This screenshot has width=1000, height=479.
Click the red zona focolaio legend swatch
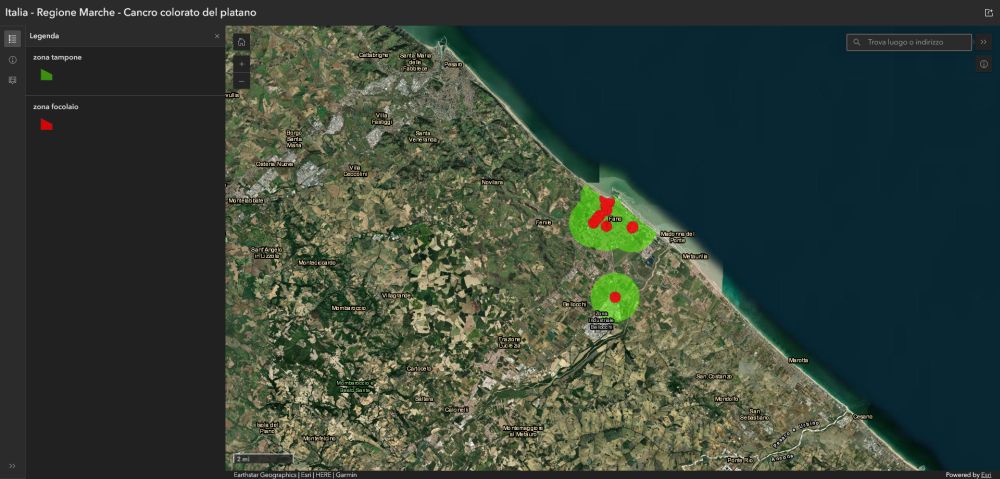(x=46, y=124)
